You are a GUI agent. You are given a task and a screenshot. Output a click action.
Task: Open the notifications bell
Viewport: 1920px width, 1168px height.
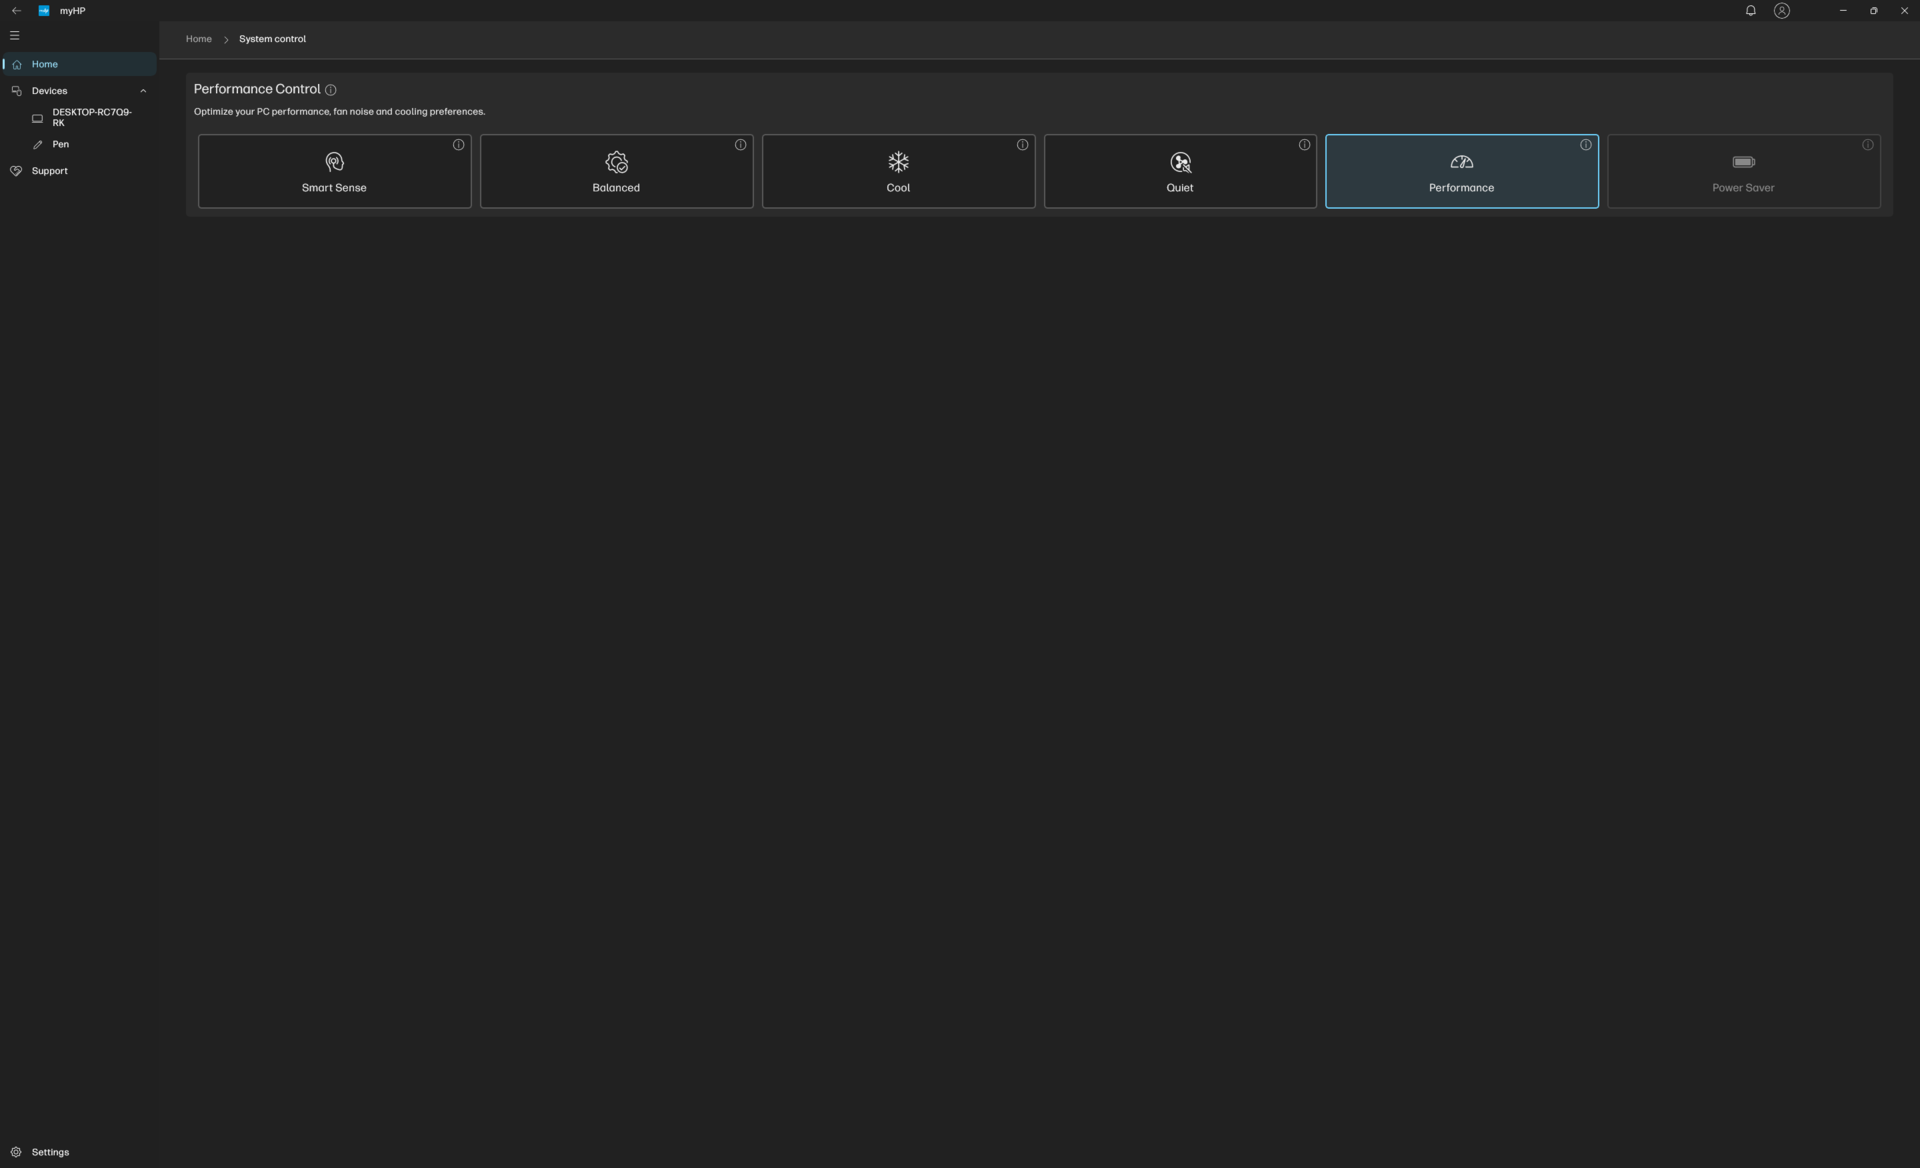pyautogui.click(x=1750, y=11)
